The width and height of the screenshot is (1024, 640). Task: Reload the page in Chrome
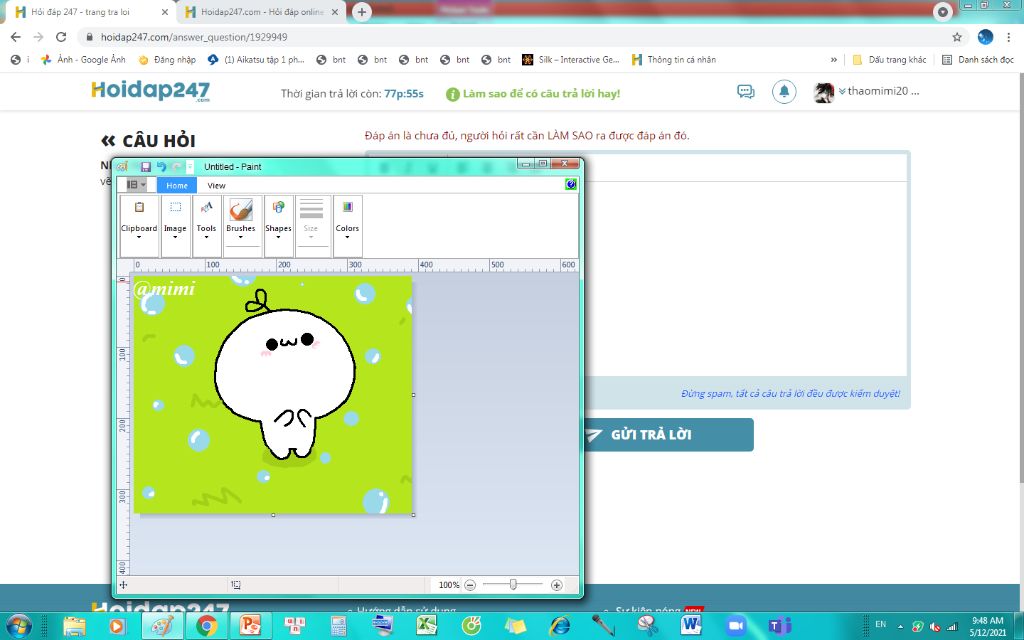[61, 37]
